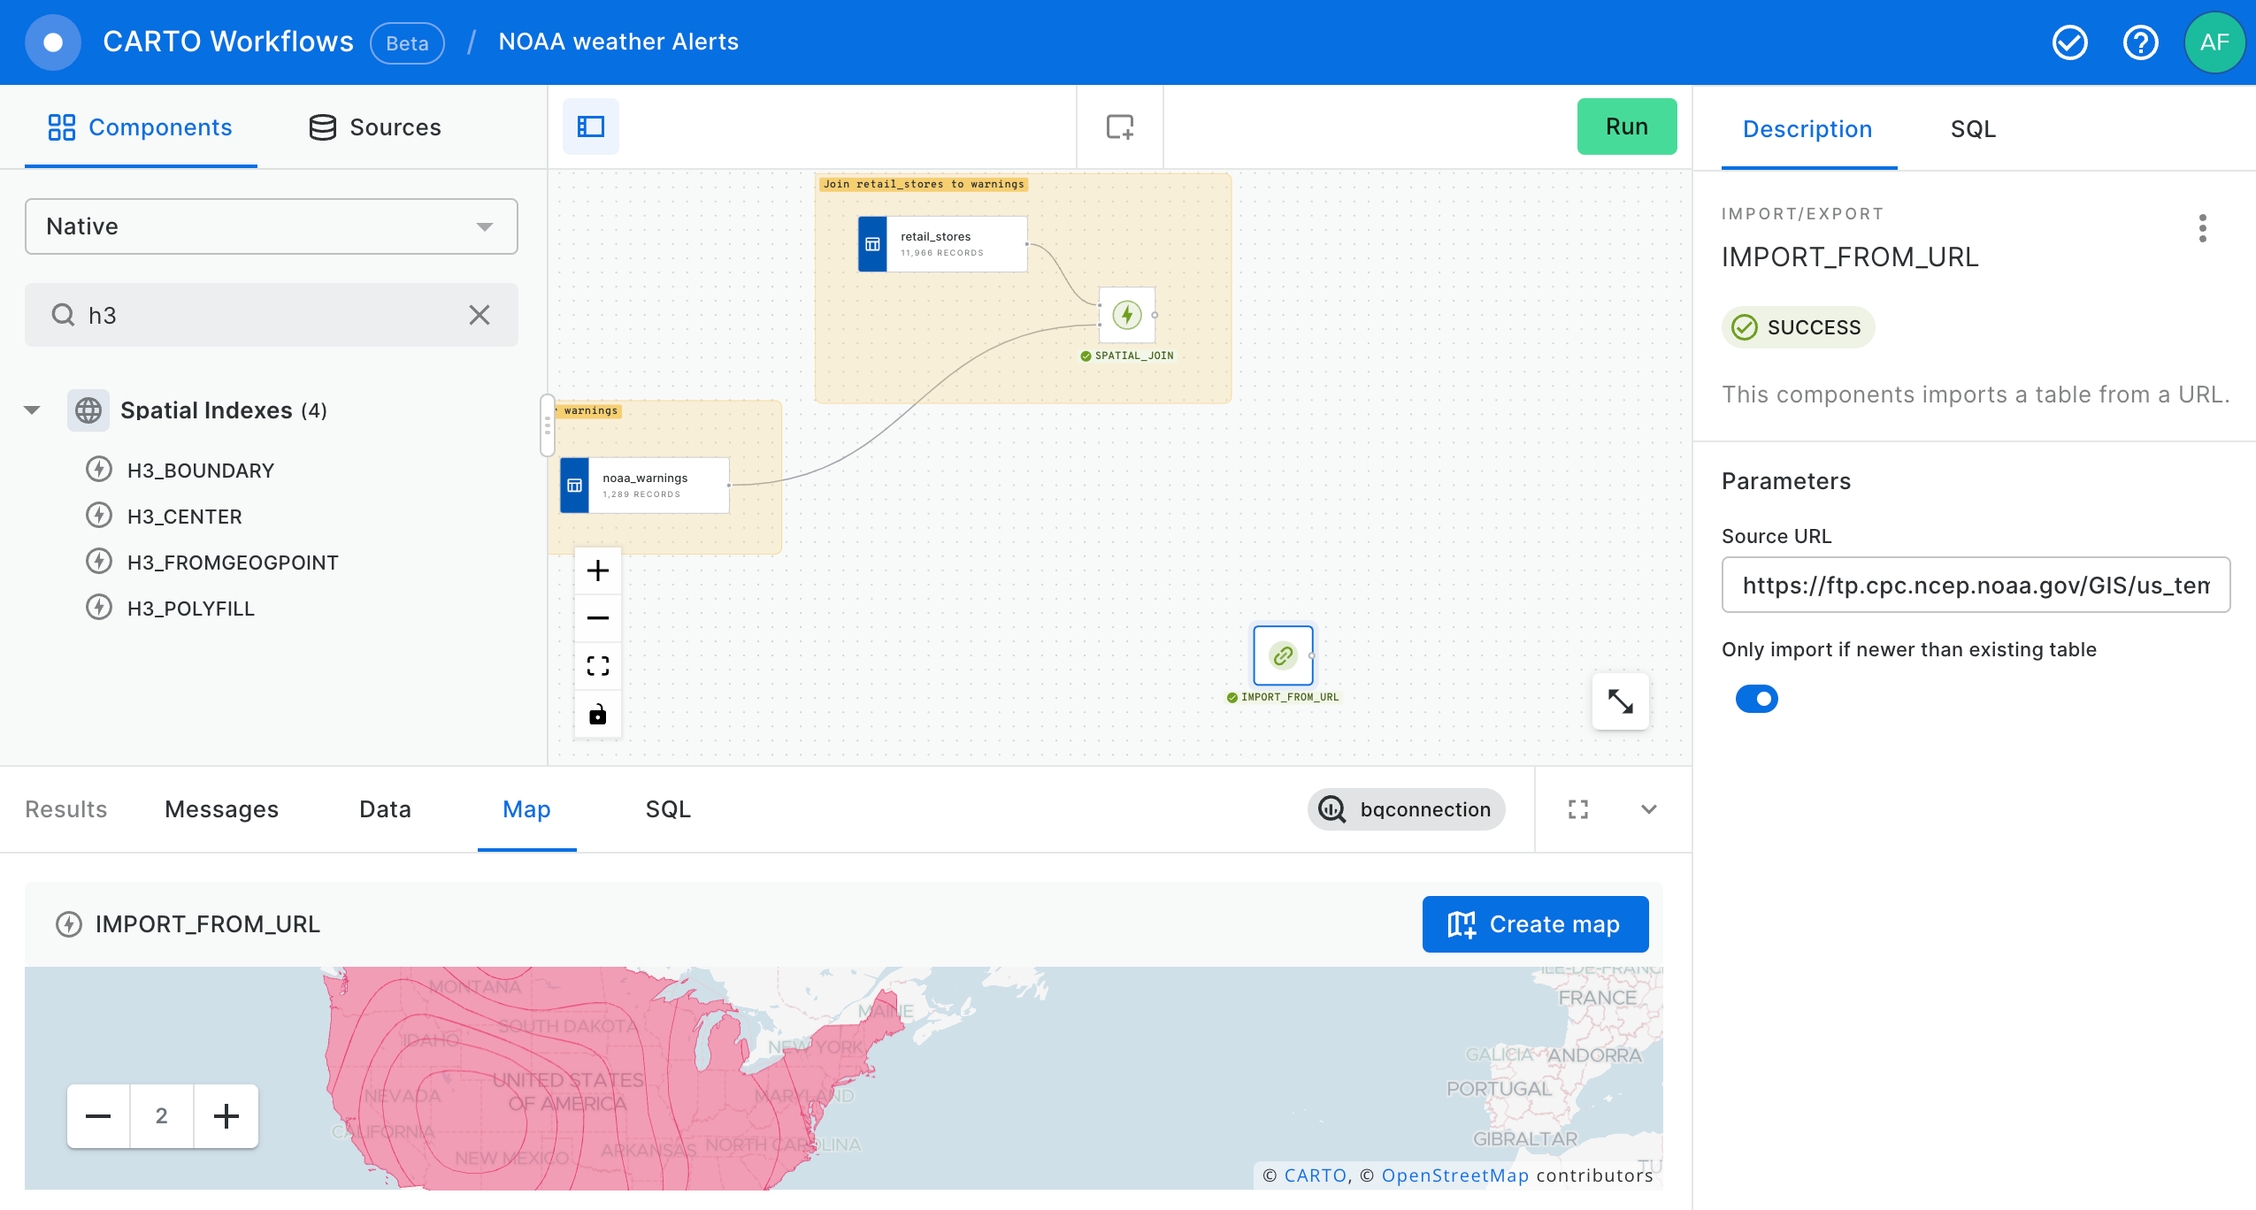Collapse results panel with chevron

[1649, 809]
